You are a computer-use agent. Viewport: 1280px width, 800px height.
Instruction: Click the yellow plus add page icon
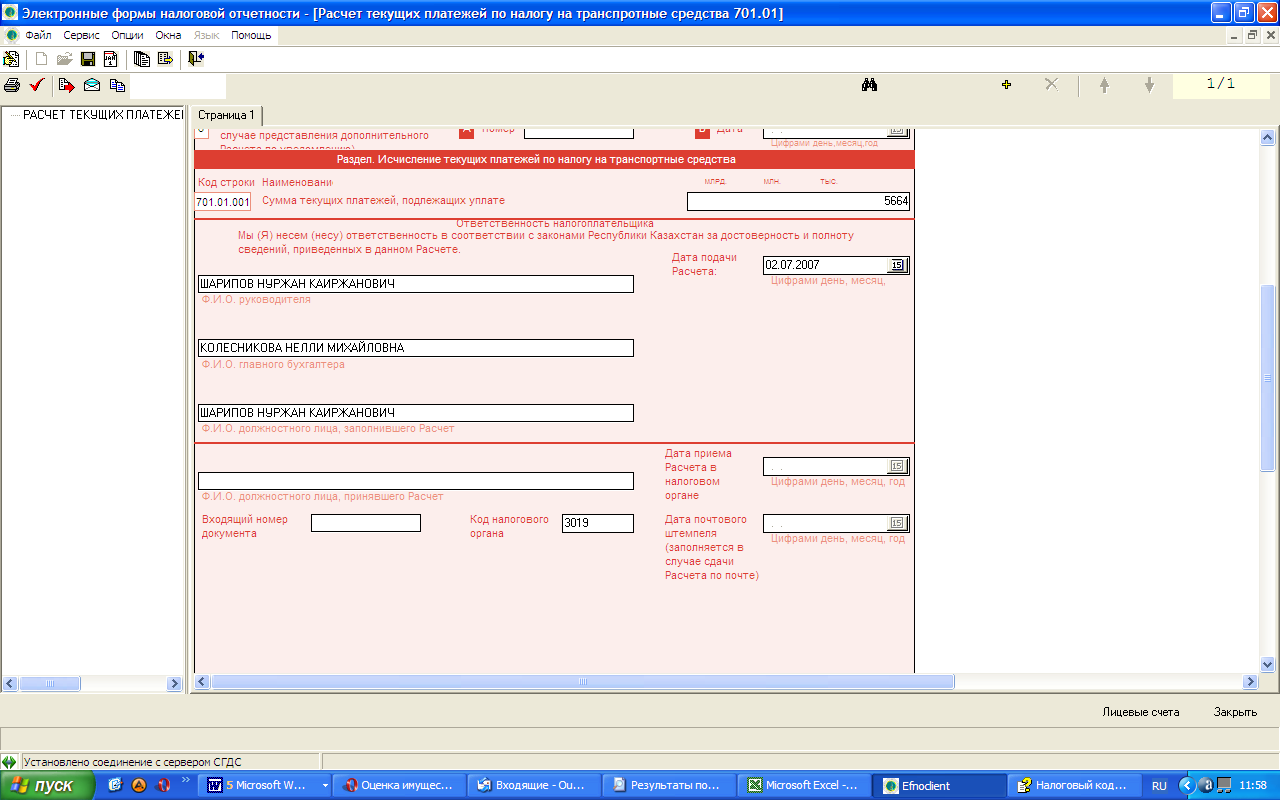1006,85
